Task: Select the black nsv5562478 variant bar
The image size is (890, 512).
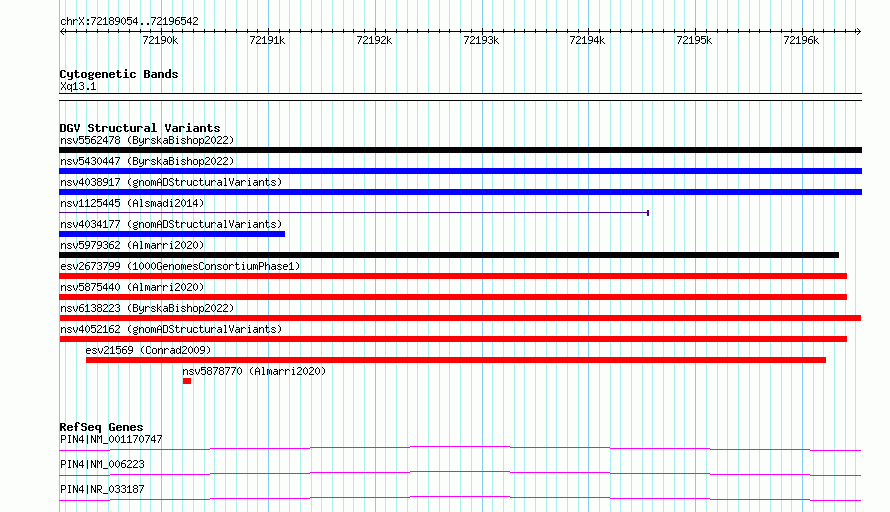Action: (x=460, y=150)
